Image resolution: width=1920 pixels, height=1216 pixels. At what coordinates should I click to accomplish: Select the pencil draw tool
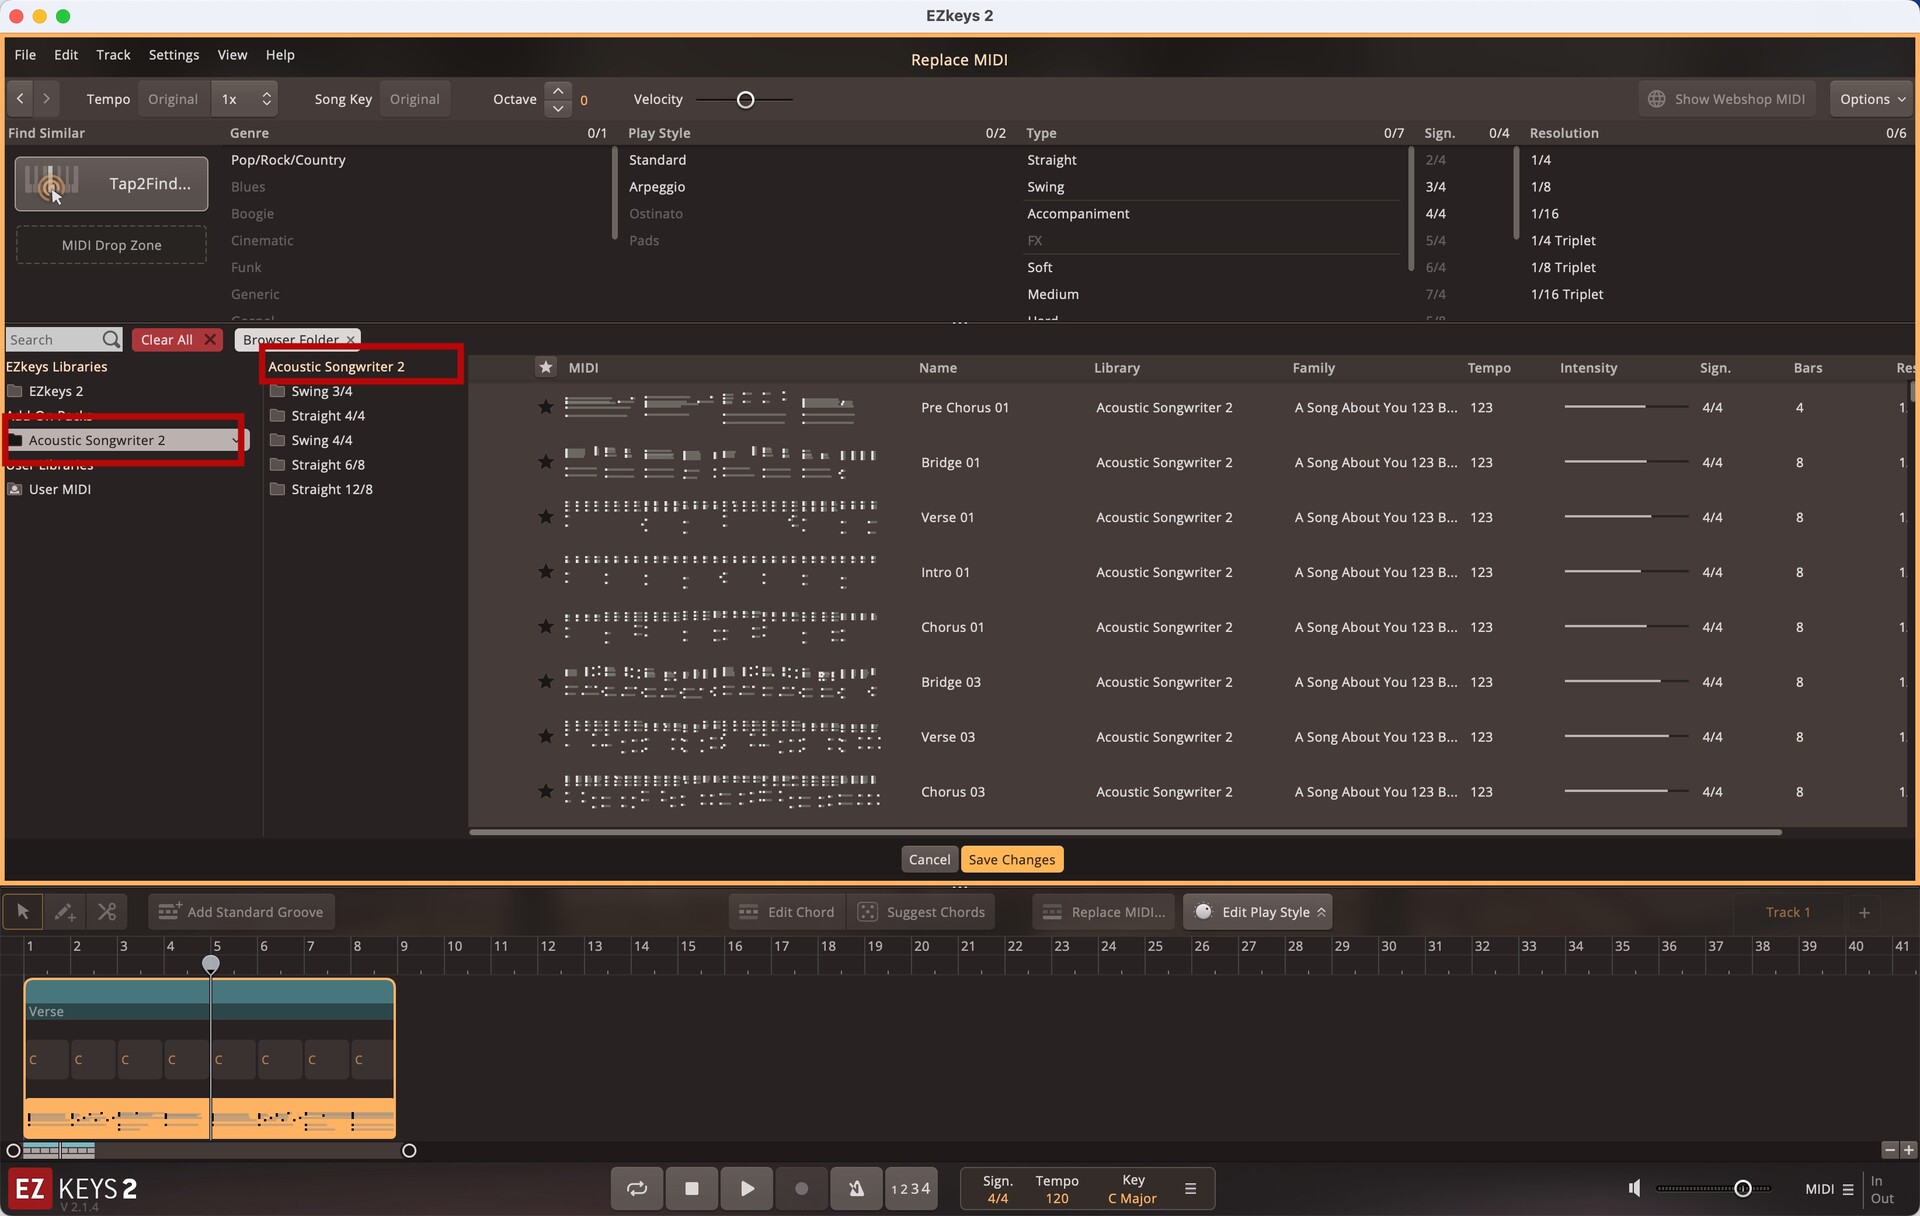(65, 912)
